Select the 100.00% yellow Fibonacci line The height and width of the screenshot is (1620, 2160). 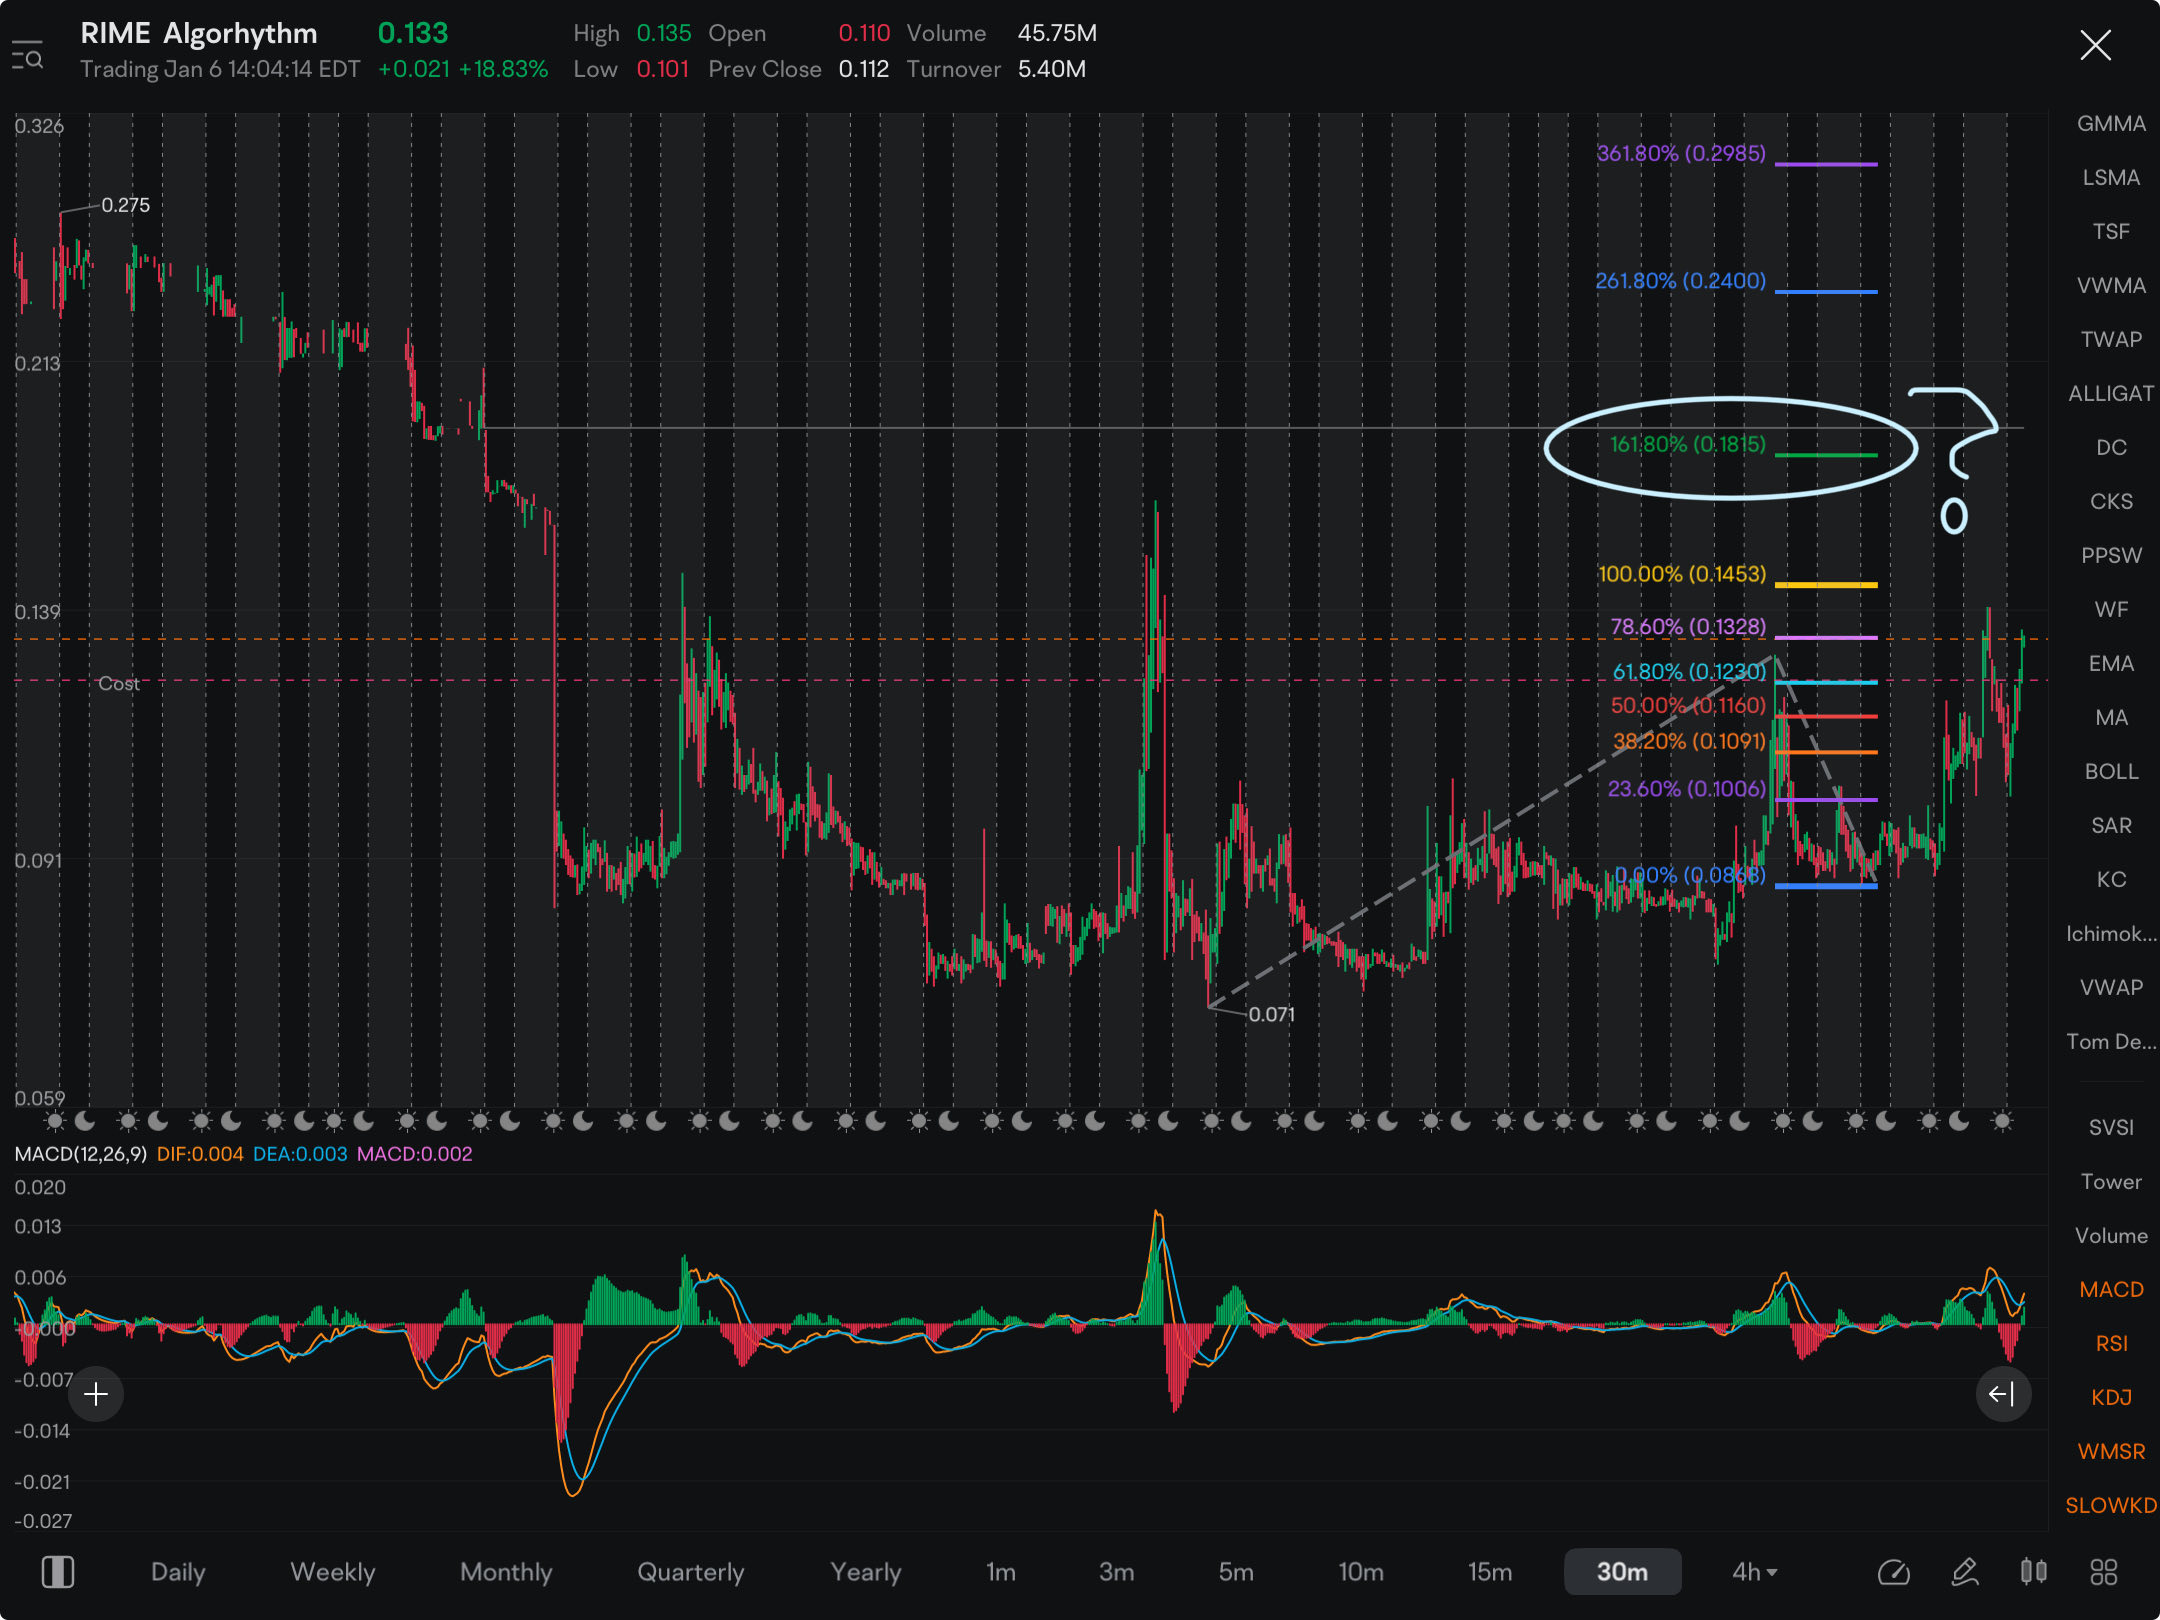pyautogui.click(x=1826, y=584)
